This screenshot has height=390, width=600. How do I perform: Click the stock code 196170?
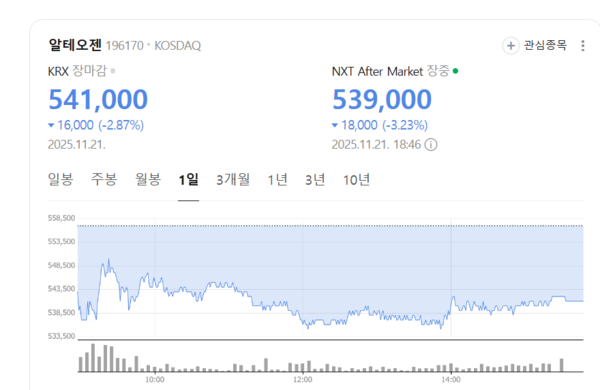124,46
